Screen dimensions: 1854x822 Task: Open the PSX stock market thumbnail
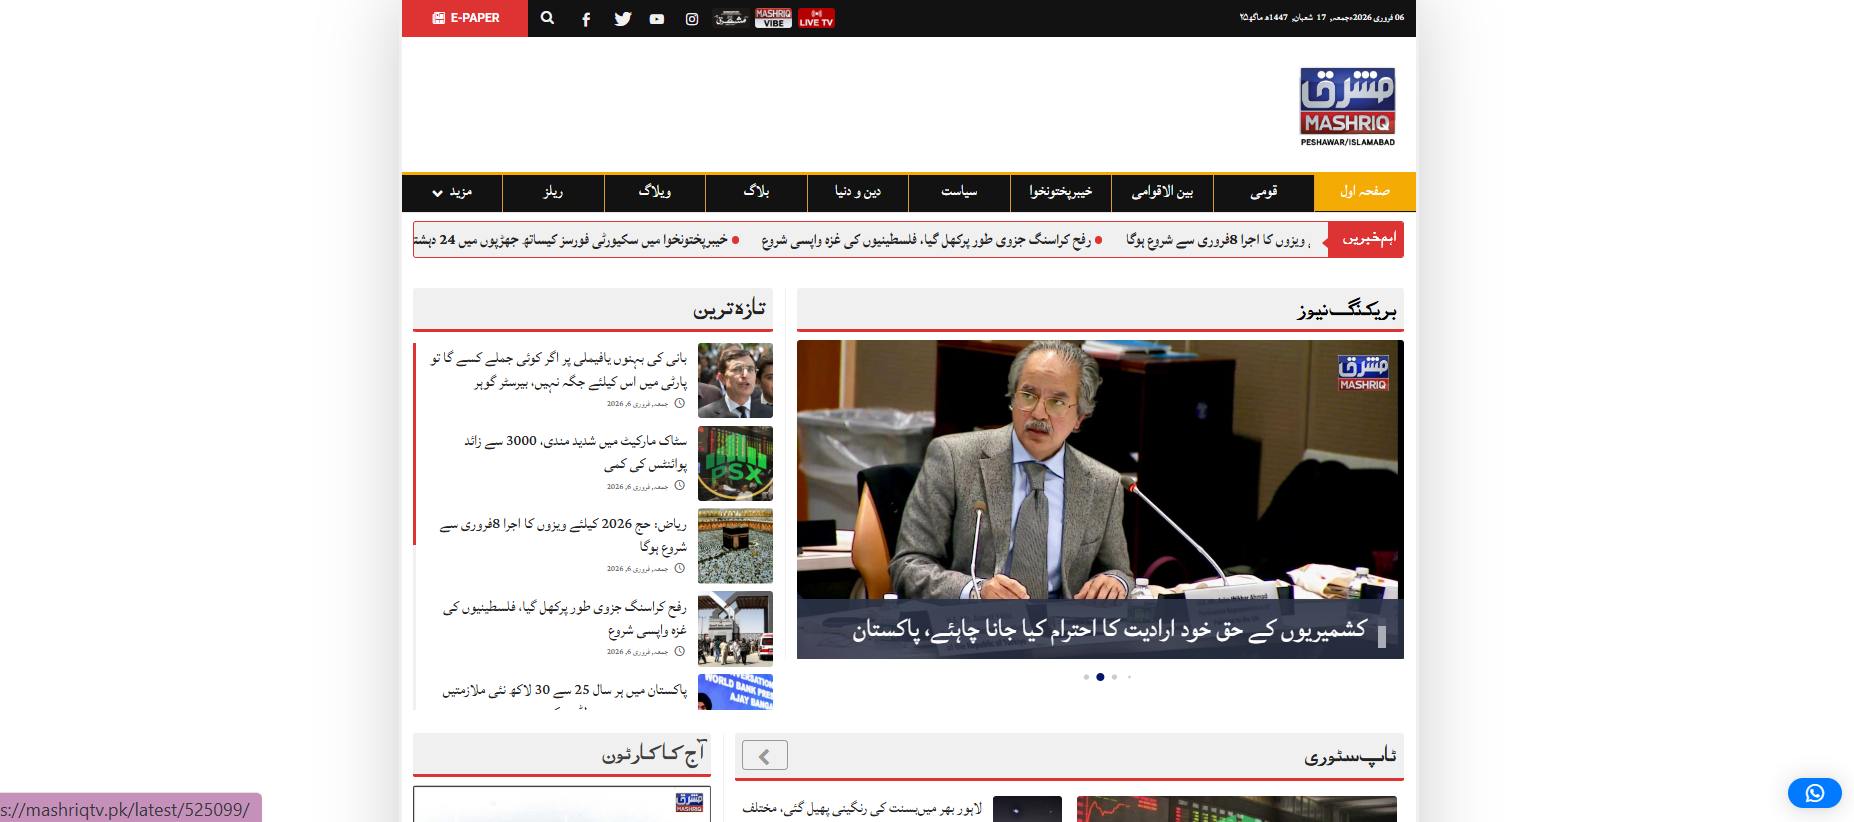(735, 463)
